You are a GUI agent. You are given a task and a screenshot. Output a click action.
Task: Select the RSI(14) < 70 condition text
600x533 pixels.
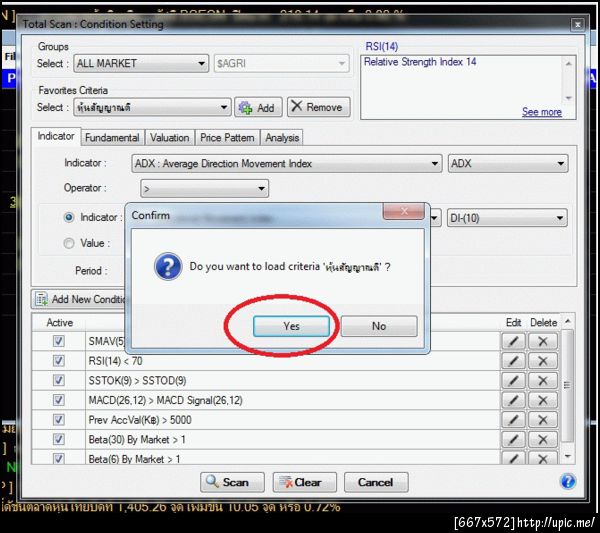click(115, 361)
